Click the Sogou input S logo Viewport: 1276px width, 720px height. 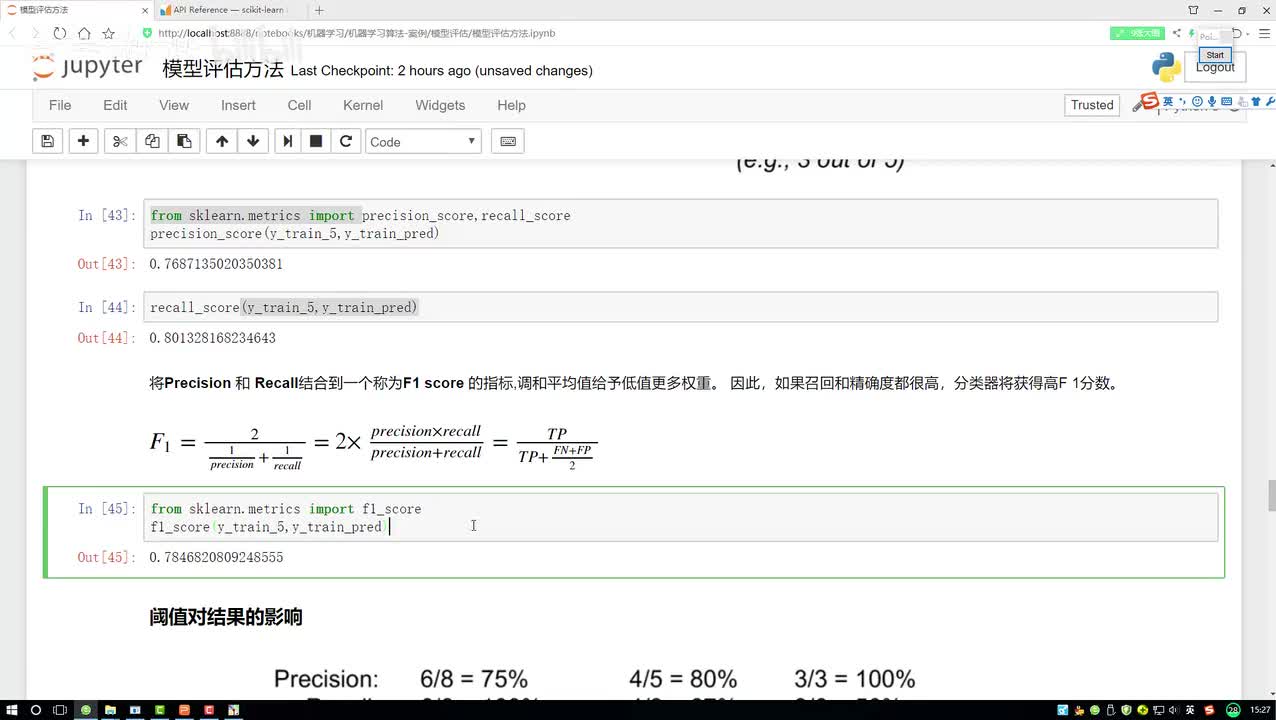[x=1149, y=101]
